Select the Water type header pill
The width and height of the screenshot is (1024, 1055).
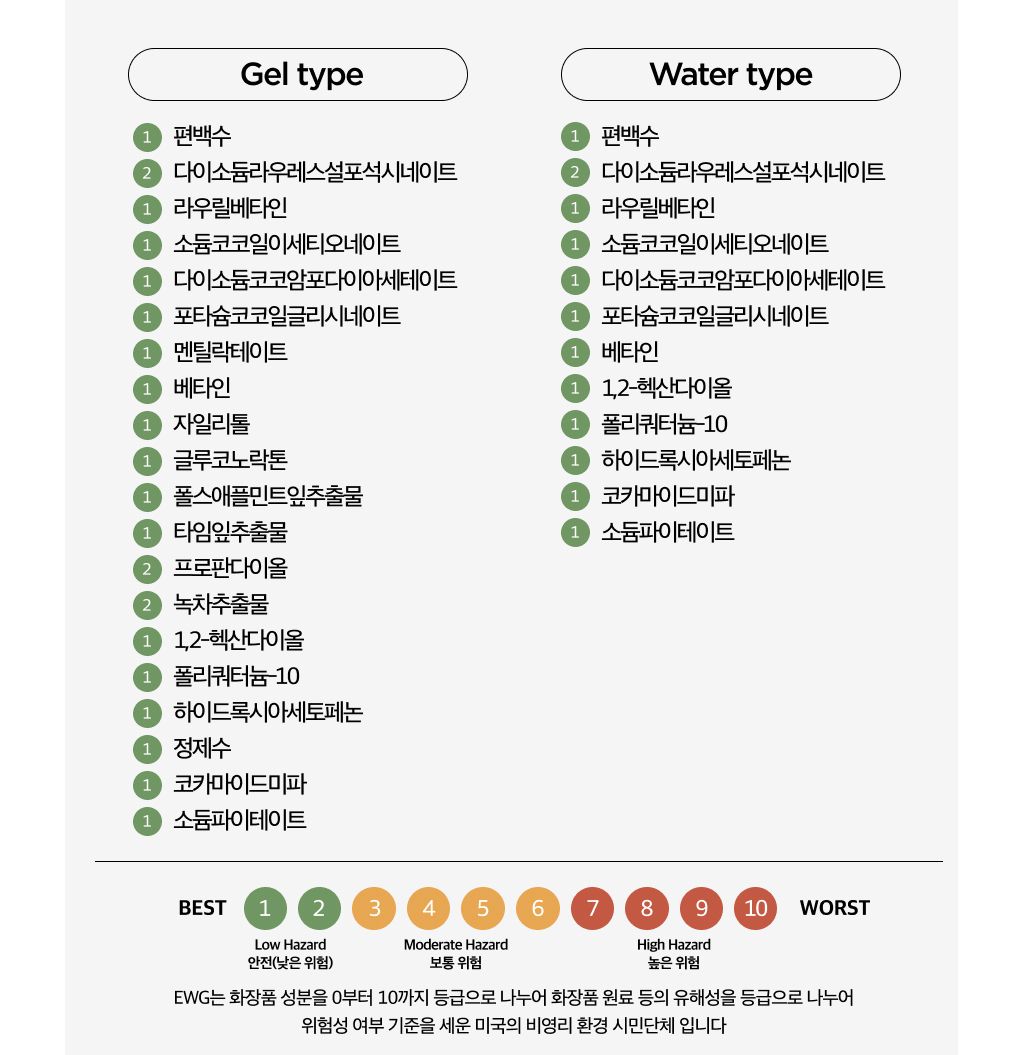coord(730,75)
